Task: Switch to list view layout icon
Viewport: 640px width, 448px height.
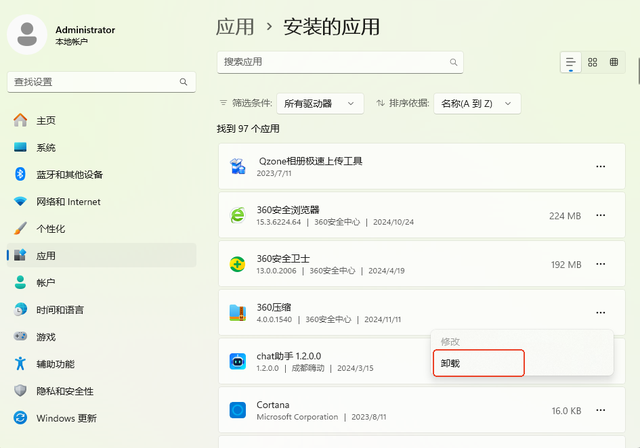Action: click(570, 62)
